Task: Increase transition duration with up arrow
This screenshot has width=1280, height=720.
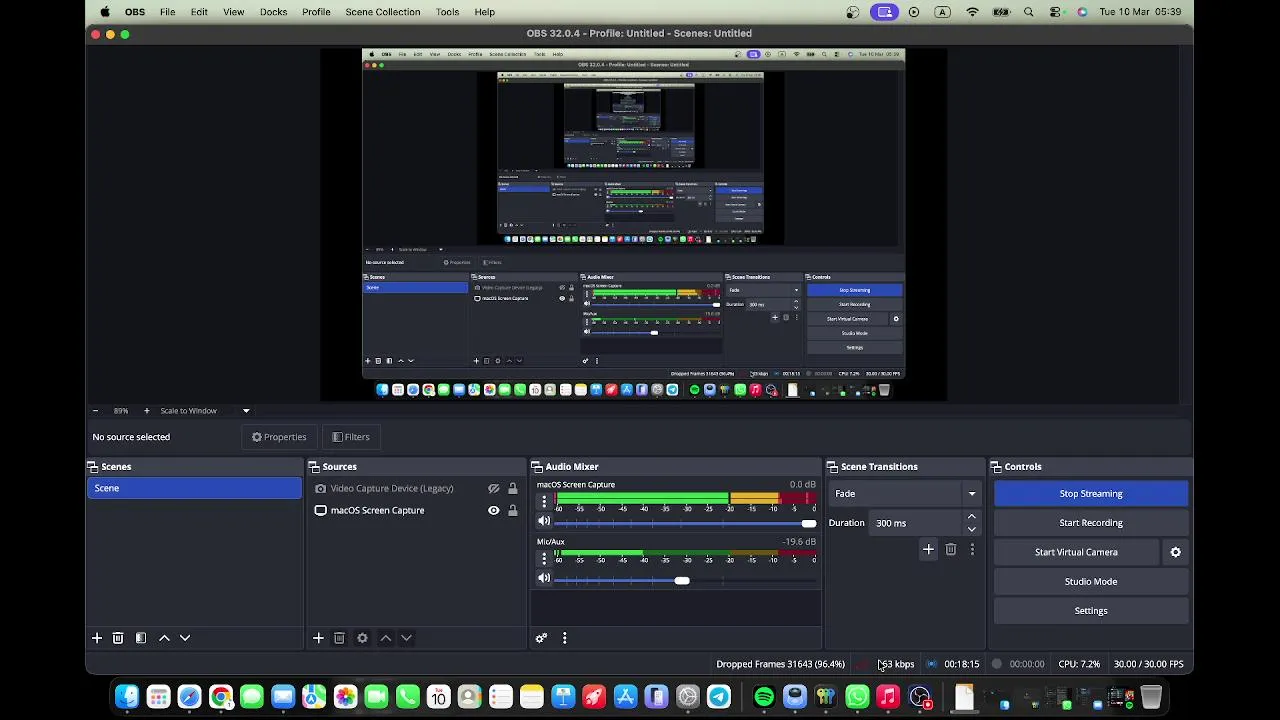Action: 971,517
